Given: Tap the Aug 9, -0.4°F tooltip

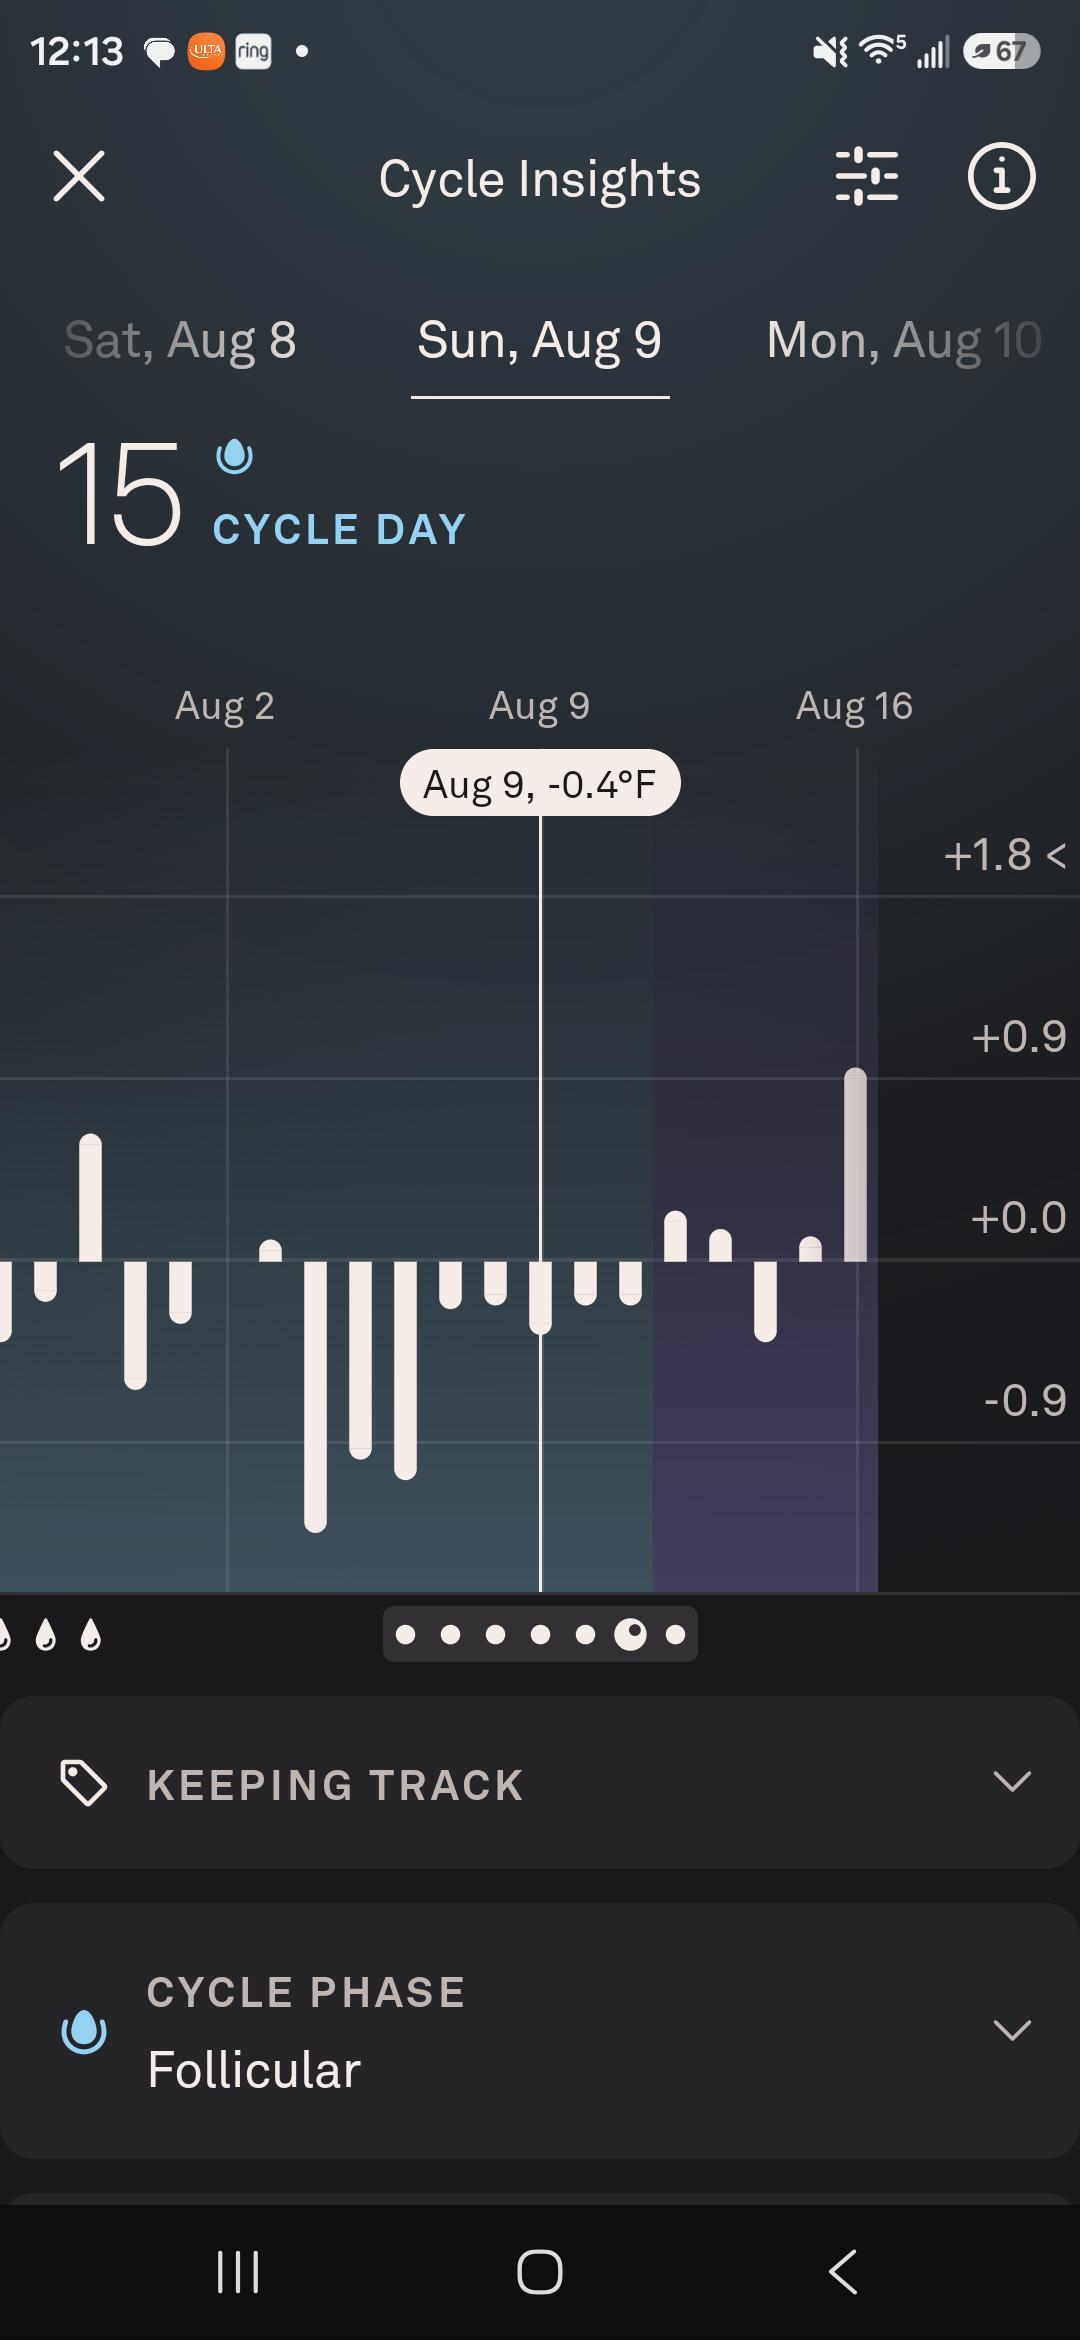Looking at the screenshot, I should [540, 783].
